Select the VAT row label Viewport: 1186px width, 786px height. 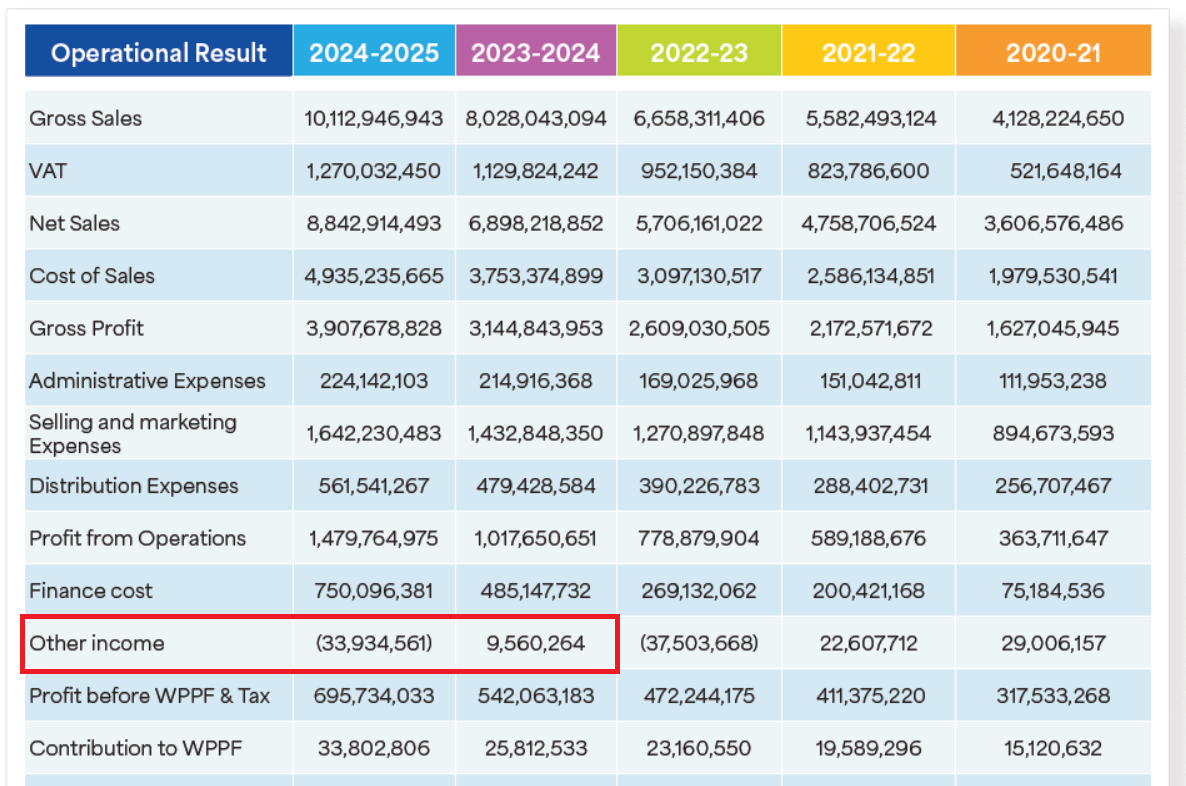[x=48, y=171]
